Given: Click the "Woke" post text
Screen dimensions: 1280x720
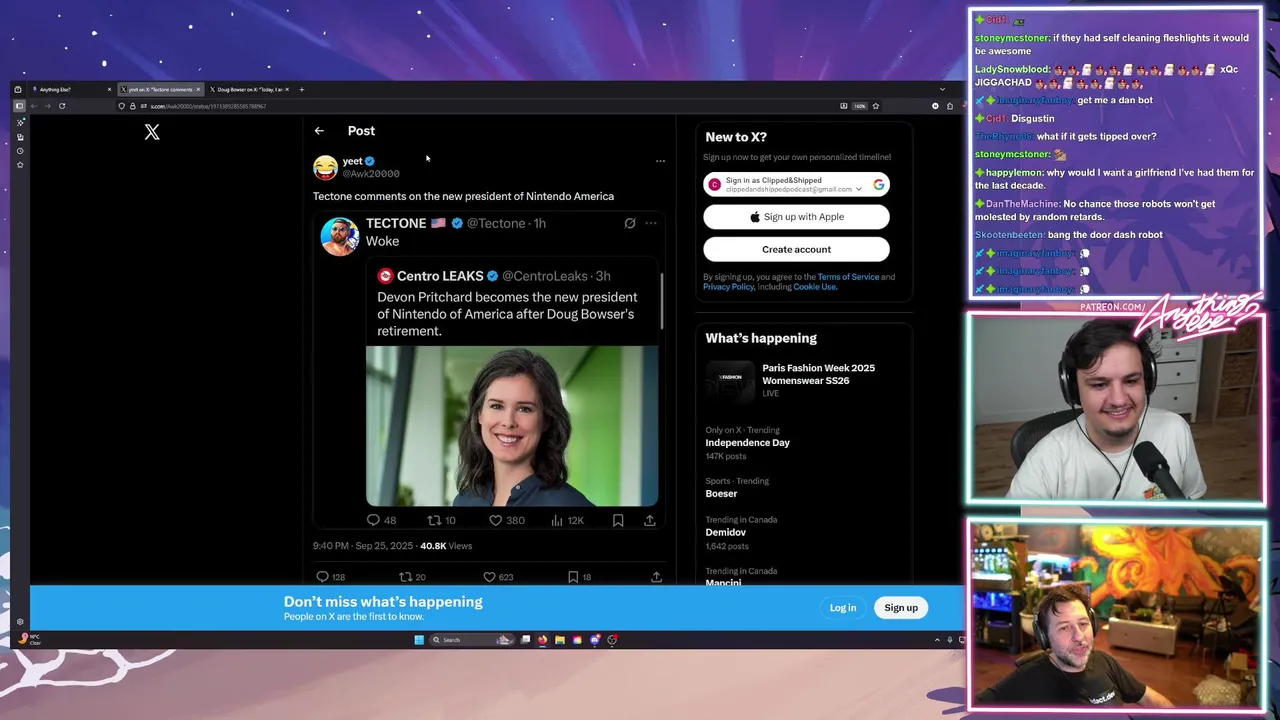Looking at the screenshot, I should tap(382, 241).
